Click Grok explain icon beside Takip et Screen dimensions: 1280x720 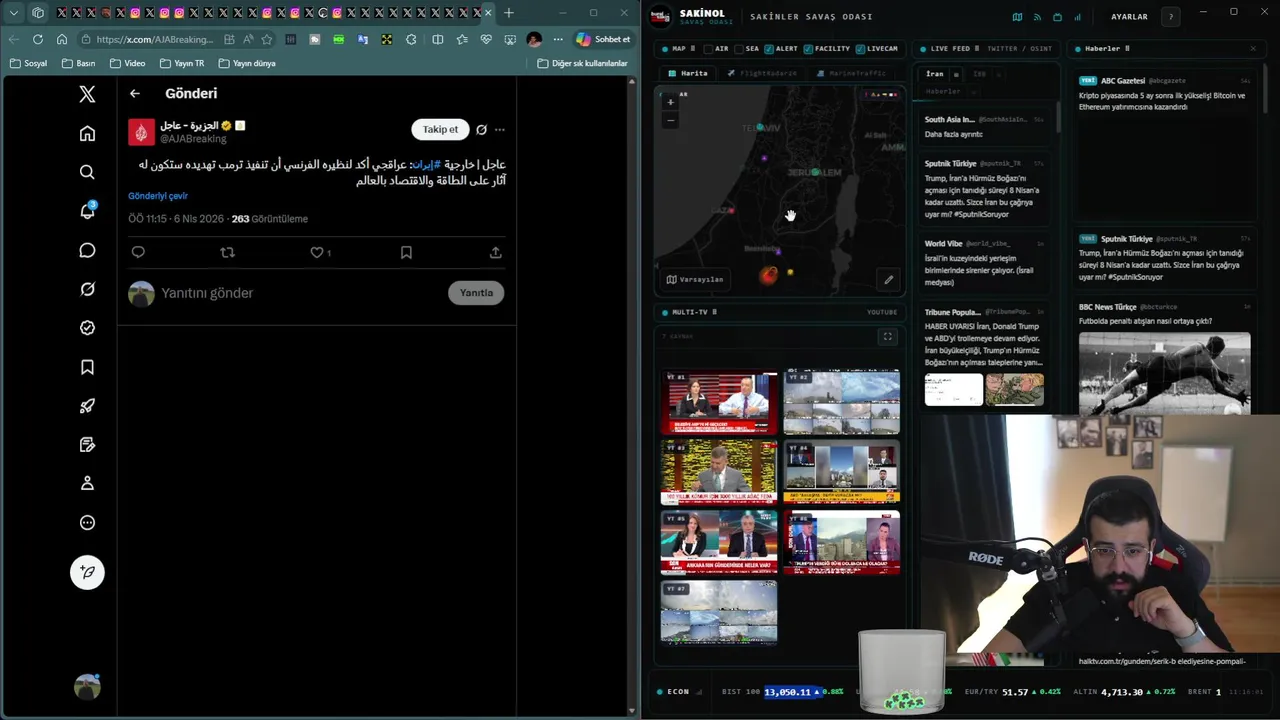coord(481,130)
